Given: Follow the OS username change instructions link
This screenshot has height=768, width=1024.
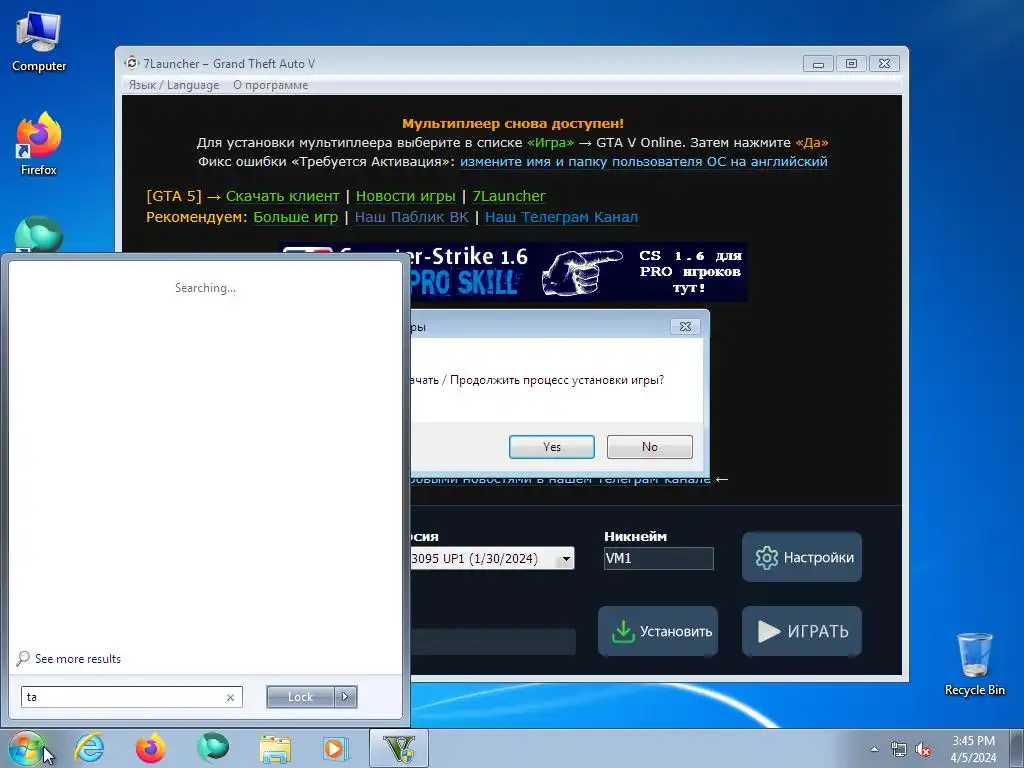Looking at the screenshot, I should 643,161.
